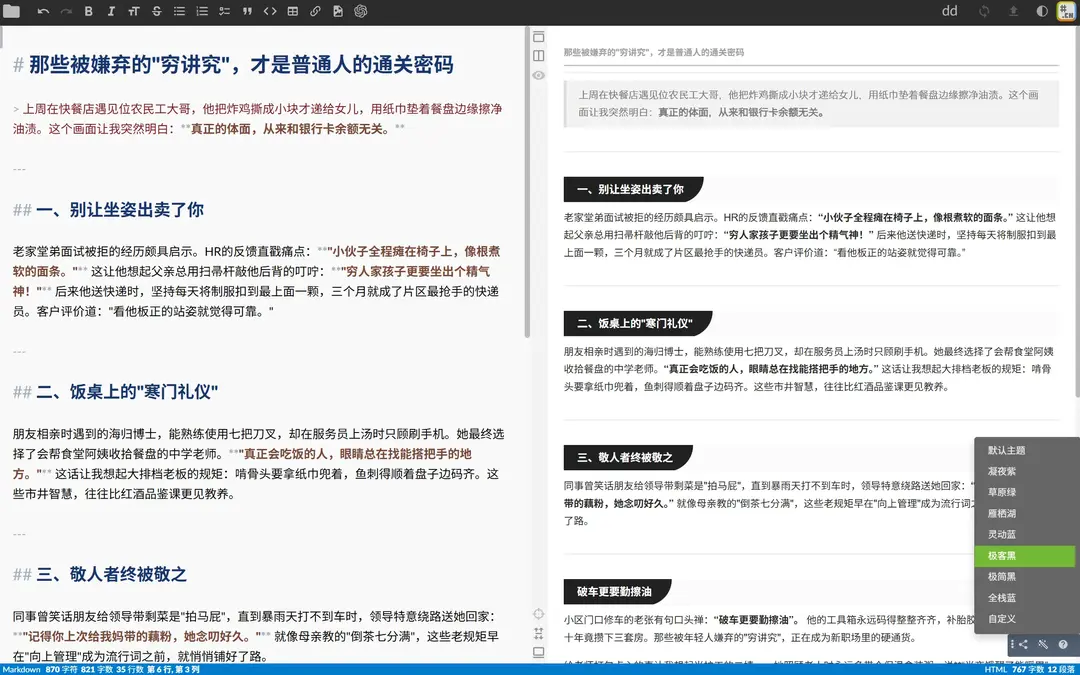Insert a table using the table icon

(x=293, y=11)
